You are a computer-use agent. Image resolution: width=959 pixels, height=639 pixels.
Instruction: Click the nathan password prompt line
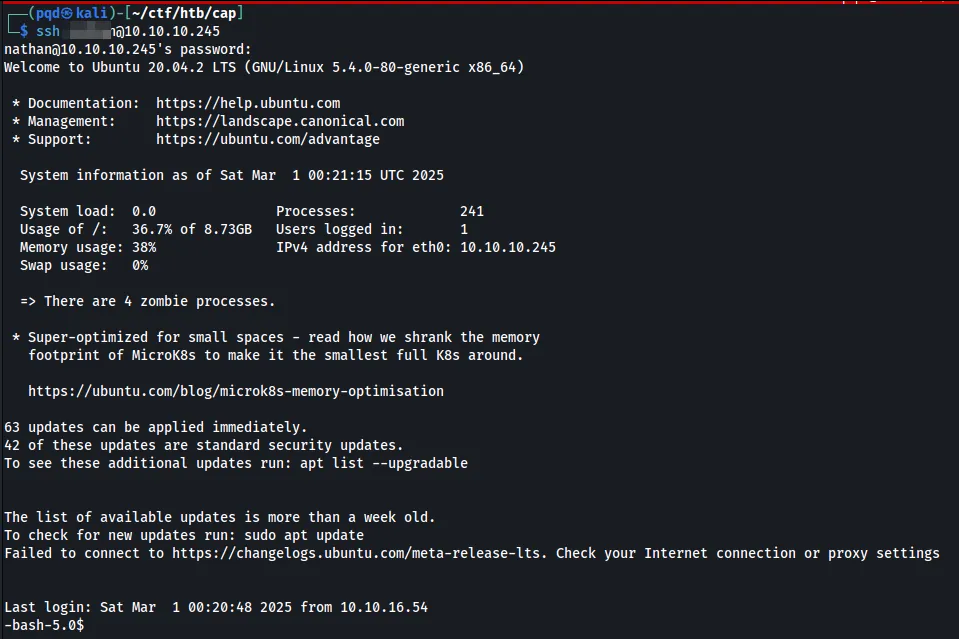click(x=128, y=49)
